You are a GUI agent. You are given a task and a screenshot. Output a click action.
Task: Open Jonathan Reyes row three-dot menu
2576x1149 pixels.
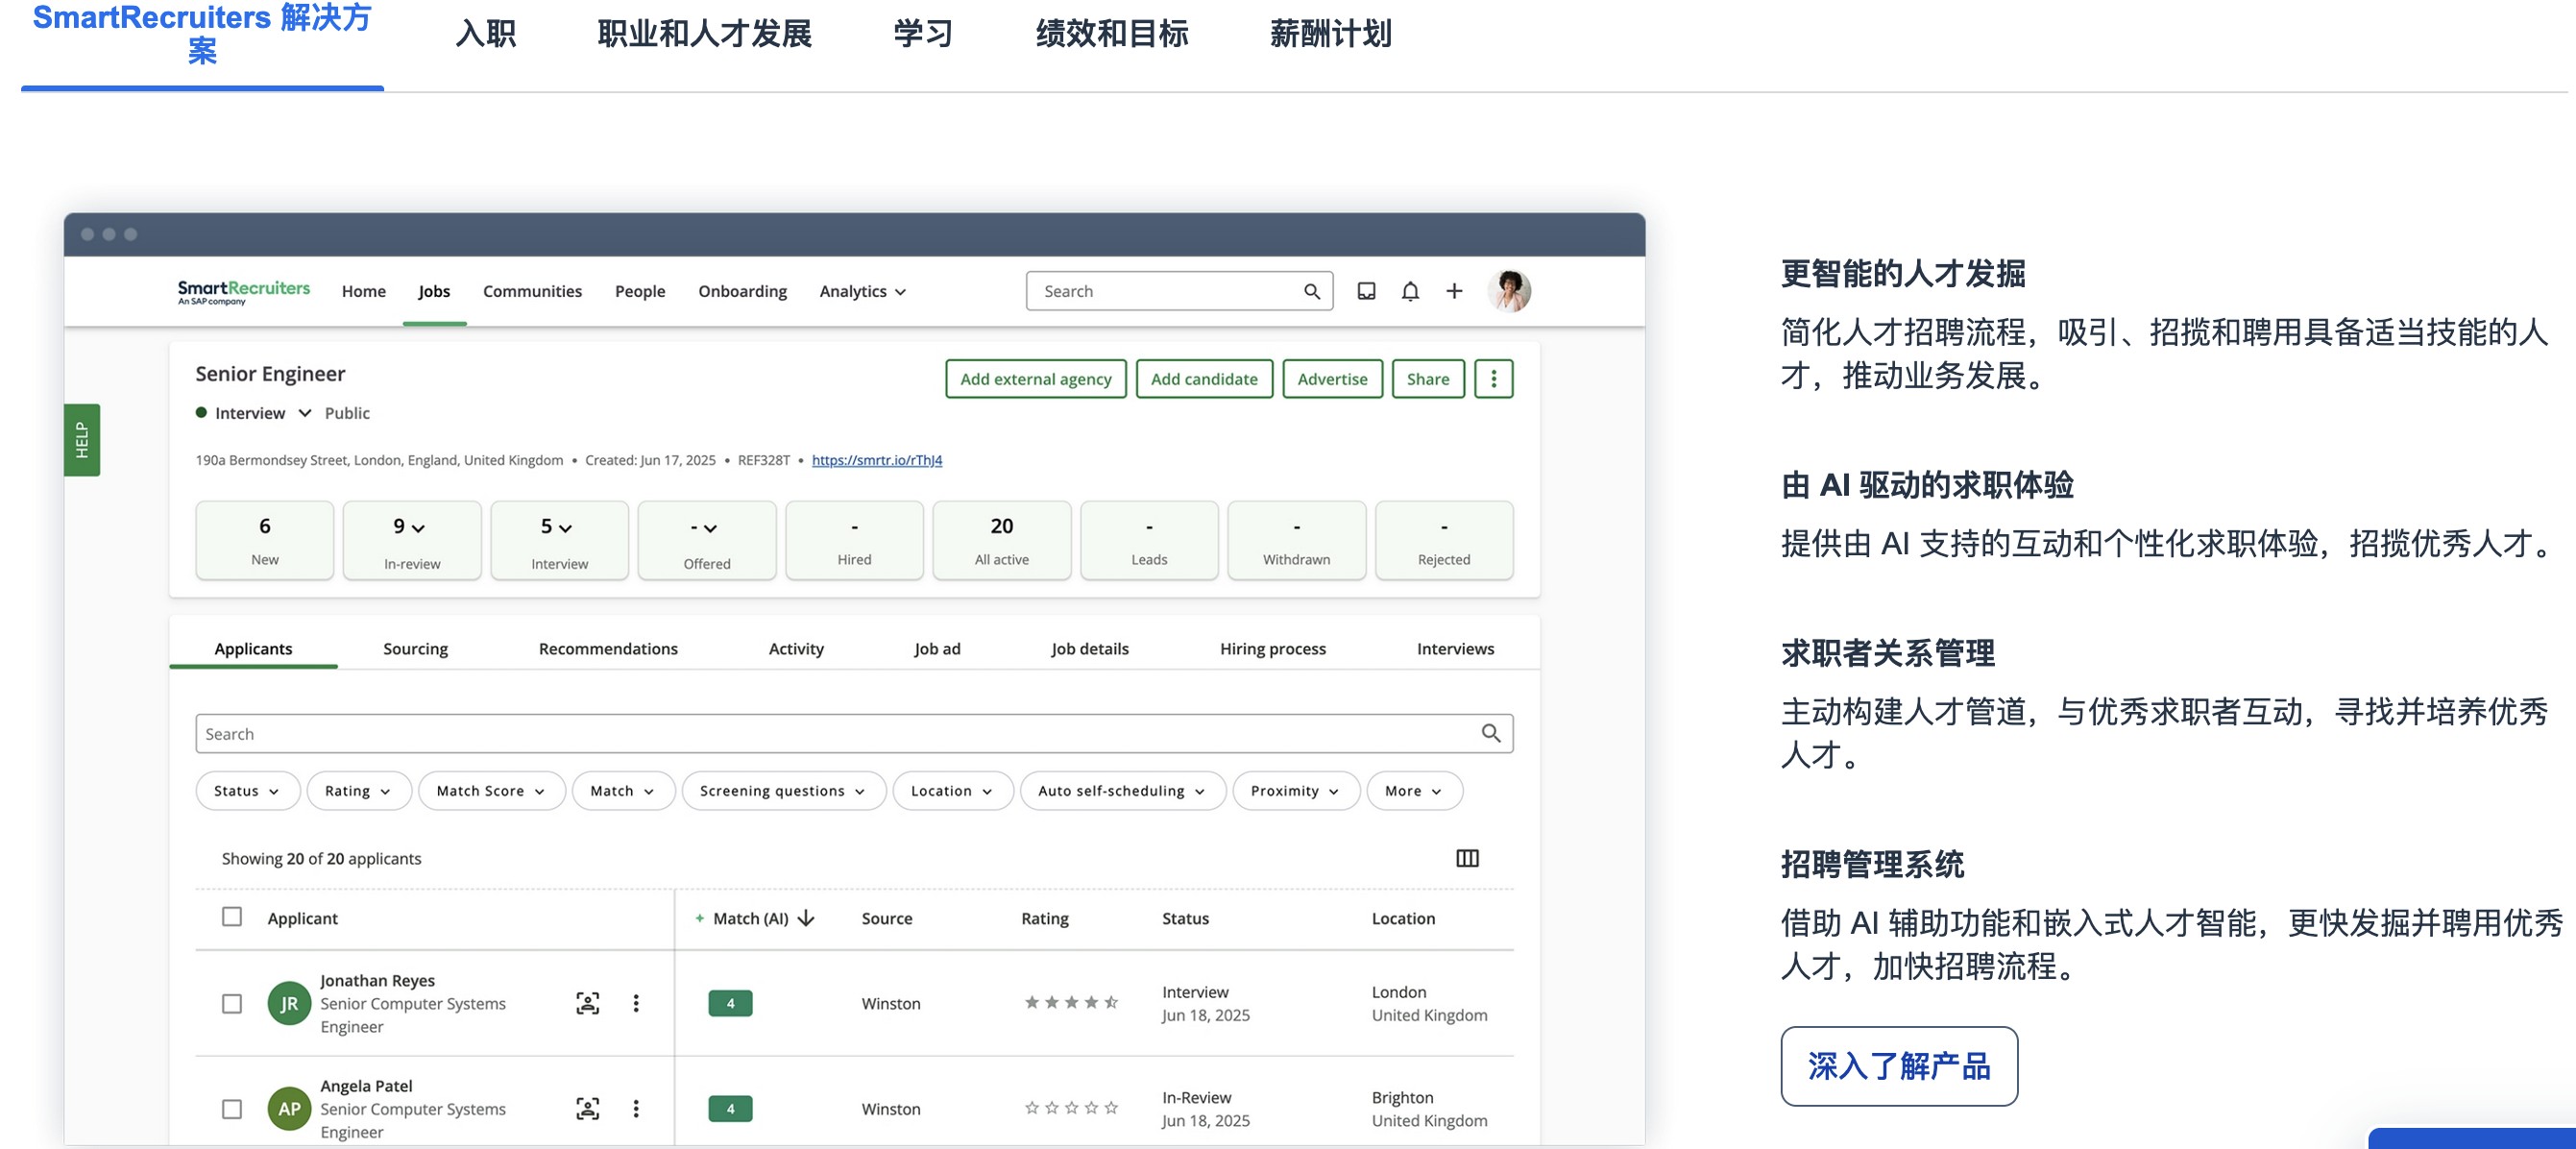(x=636, y=1003)
